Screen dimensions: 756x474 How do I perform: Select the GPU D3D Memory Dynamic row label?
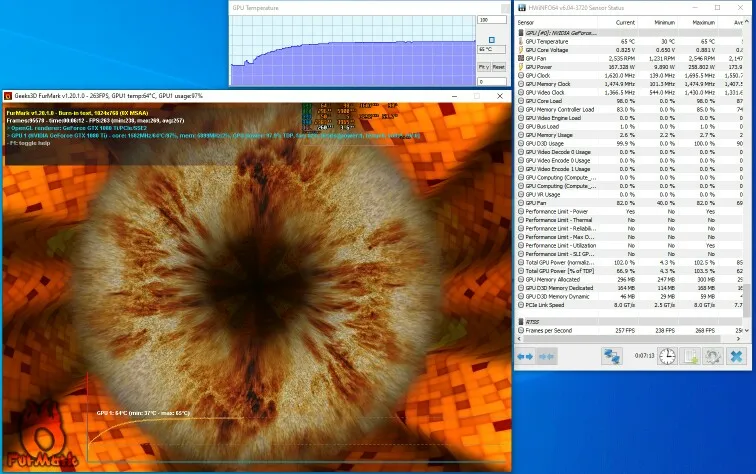click(557, 297)
